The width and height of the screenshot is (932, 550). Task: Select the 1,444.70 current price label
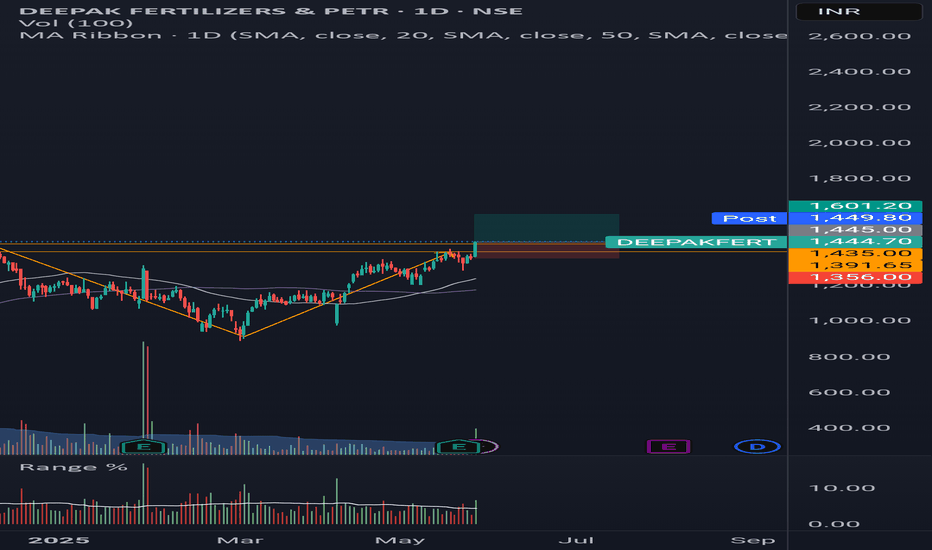click(855, 241)
